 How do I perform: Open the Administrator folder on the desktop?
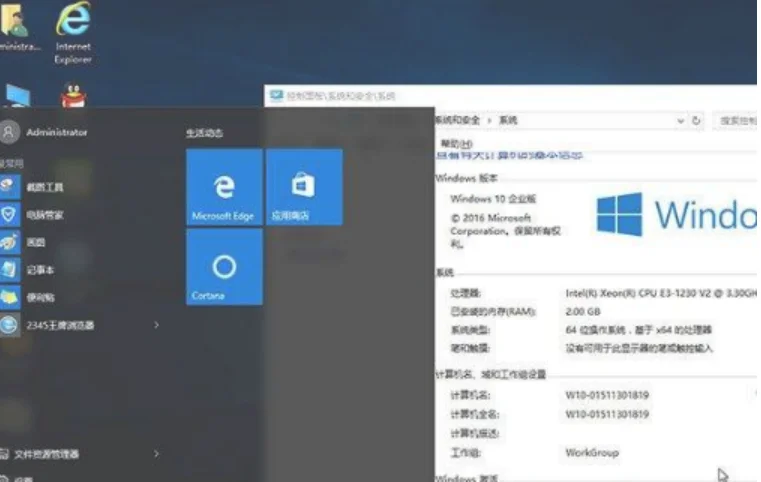[16, 27]
